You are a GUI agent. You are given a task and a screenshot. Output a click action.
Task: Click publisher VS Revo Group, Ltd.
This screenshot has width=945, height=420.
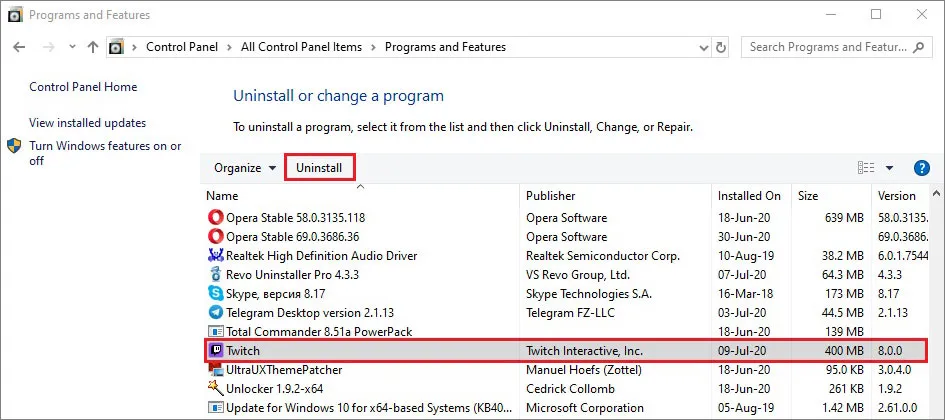click(578, 275)
